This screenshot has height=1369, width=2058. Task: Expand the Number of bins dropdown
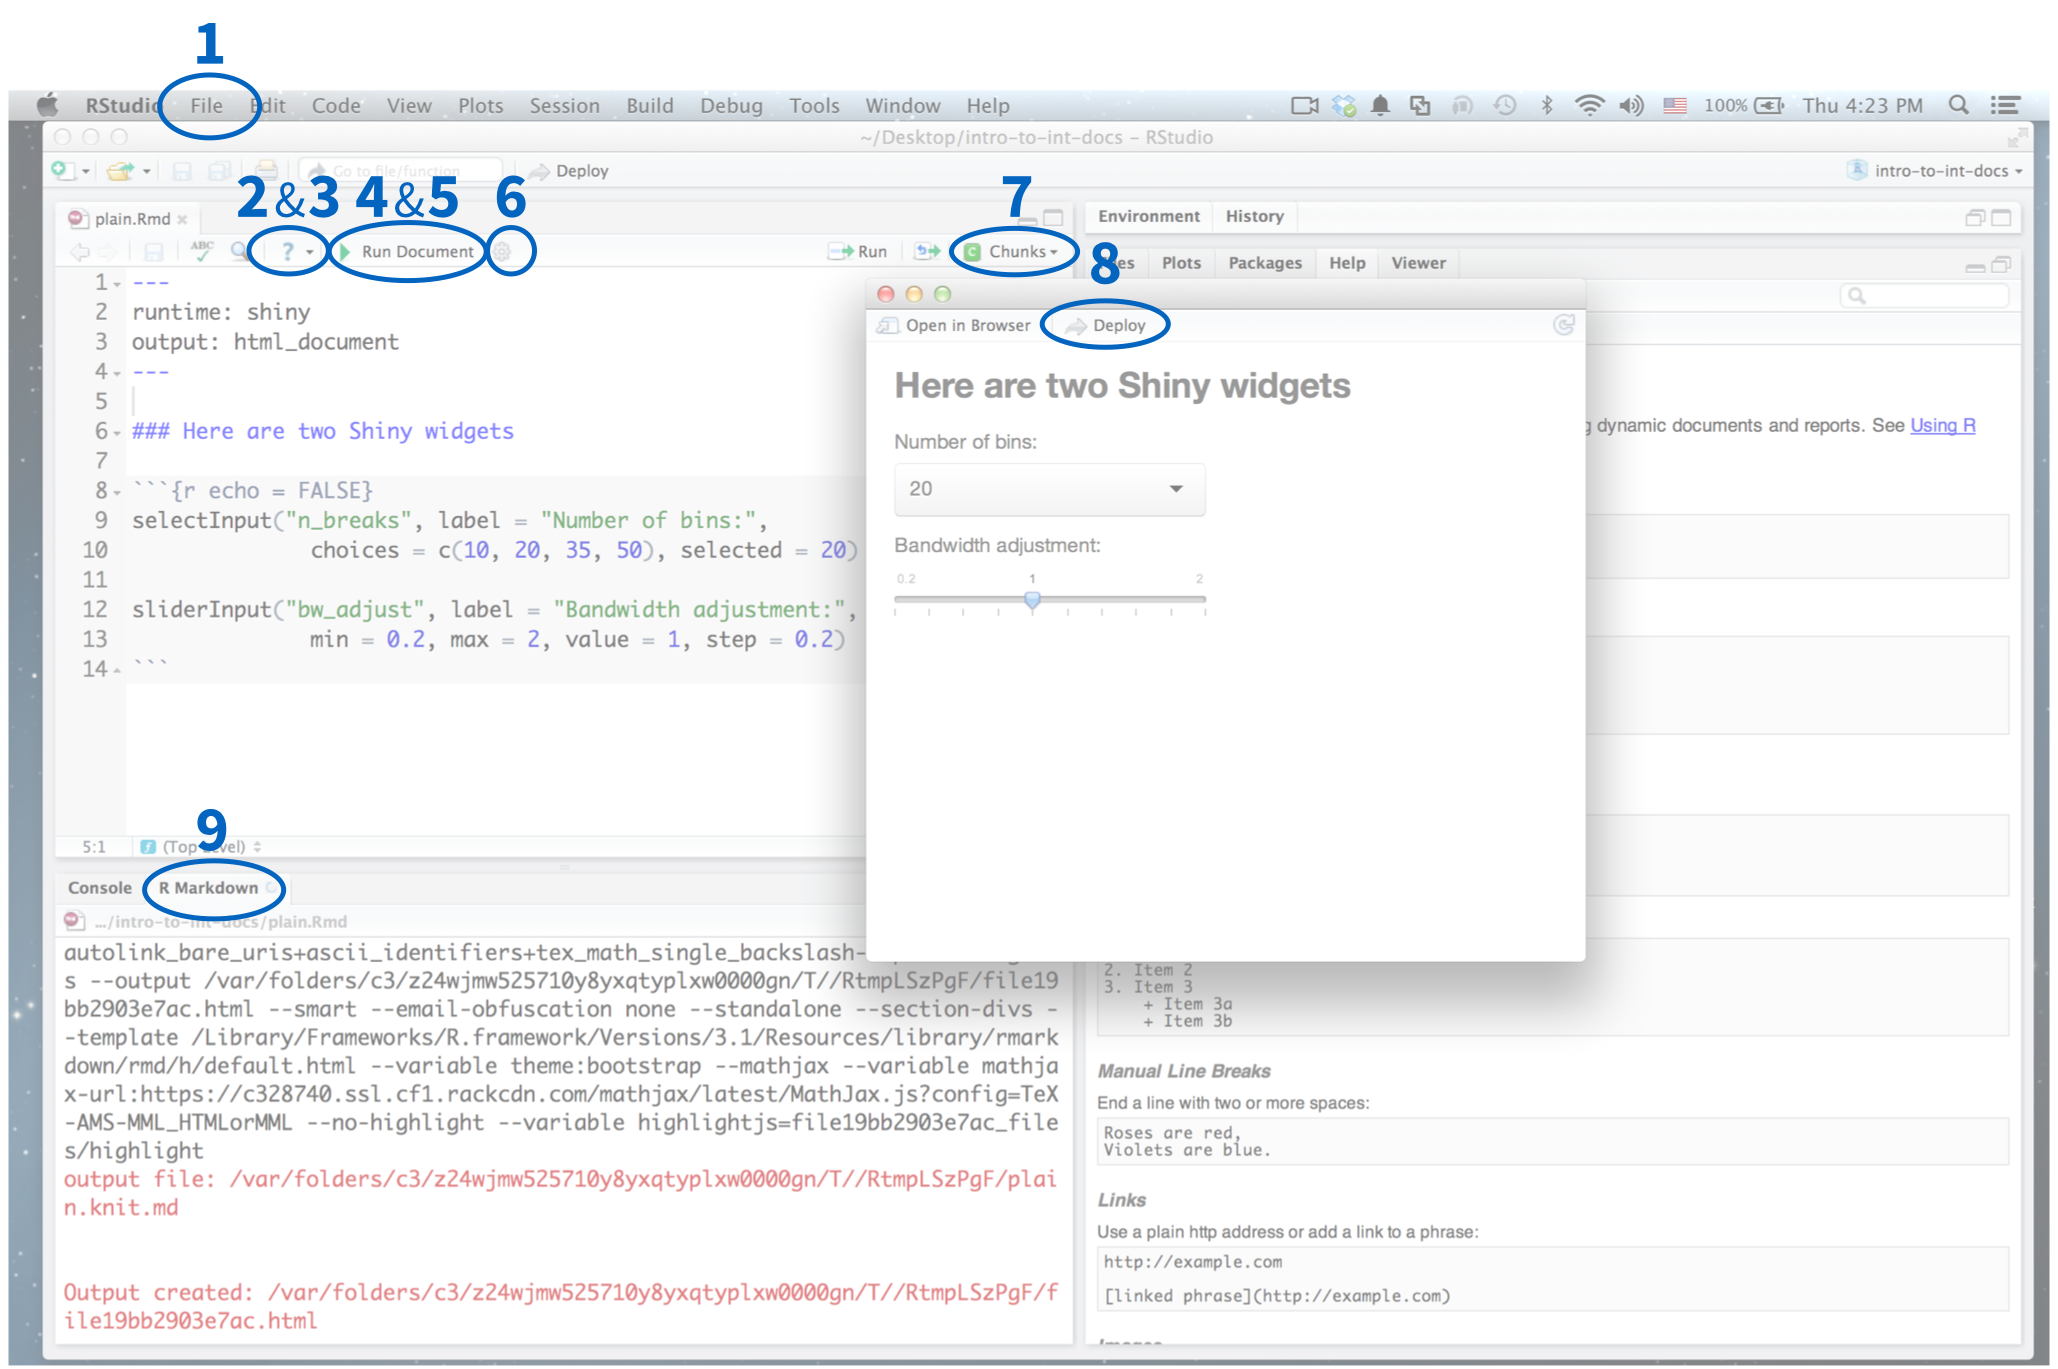click(x=1048, y=490)
